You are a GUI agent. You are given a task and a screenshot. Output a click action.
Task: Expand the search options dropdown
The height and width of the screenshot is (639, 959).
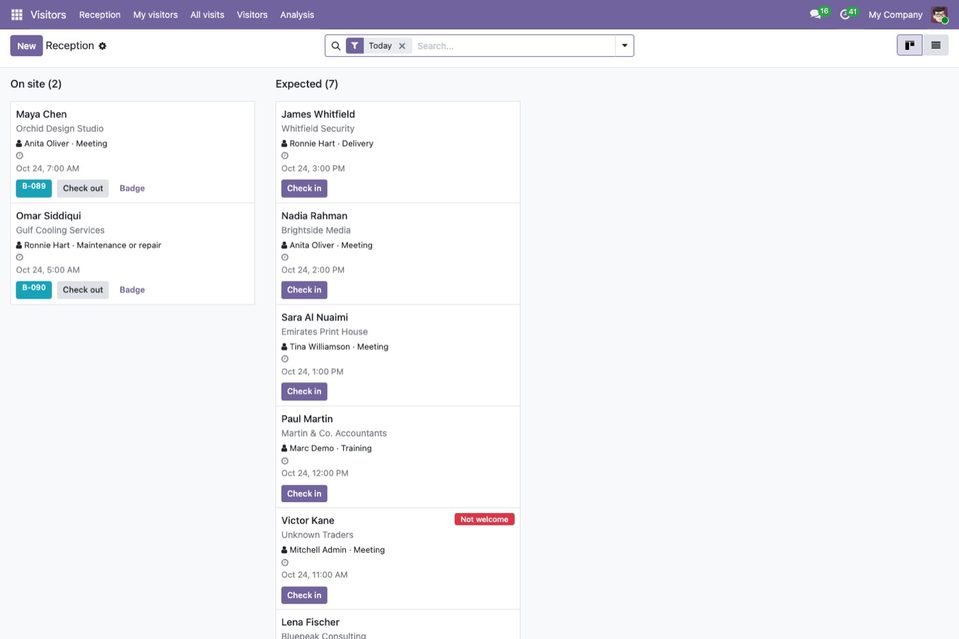click(624, 46)
